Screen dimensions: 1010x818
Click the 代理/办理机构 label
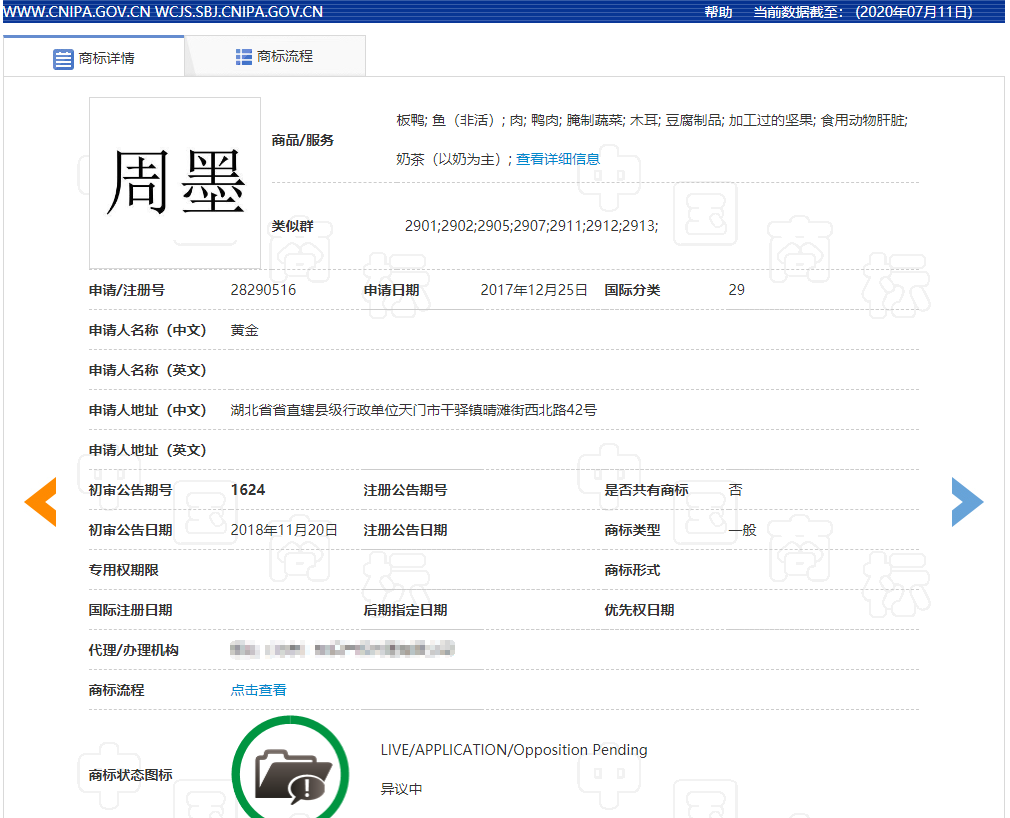pos(133,650)
